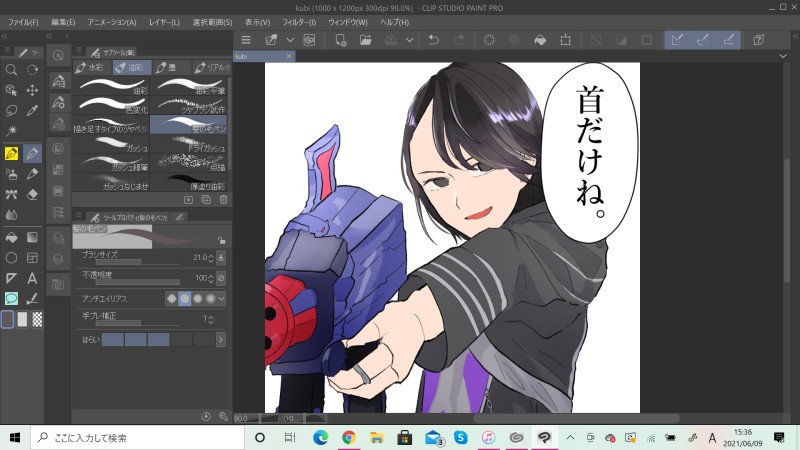Click the Fill bucket command bar icon

tap(540, 40)
